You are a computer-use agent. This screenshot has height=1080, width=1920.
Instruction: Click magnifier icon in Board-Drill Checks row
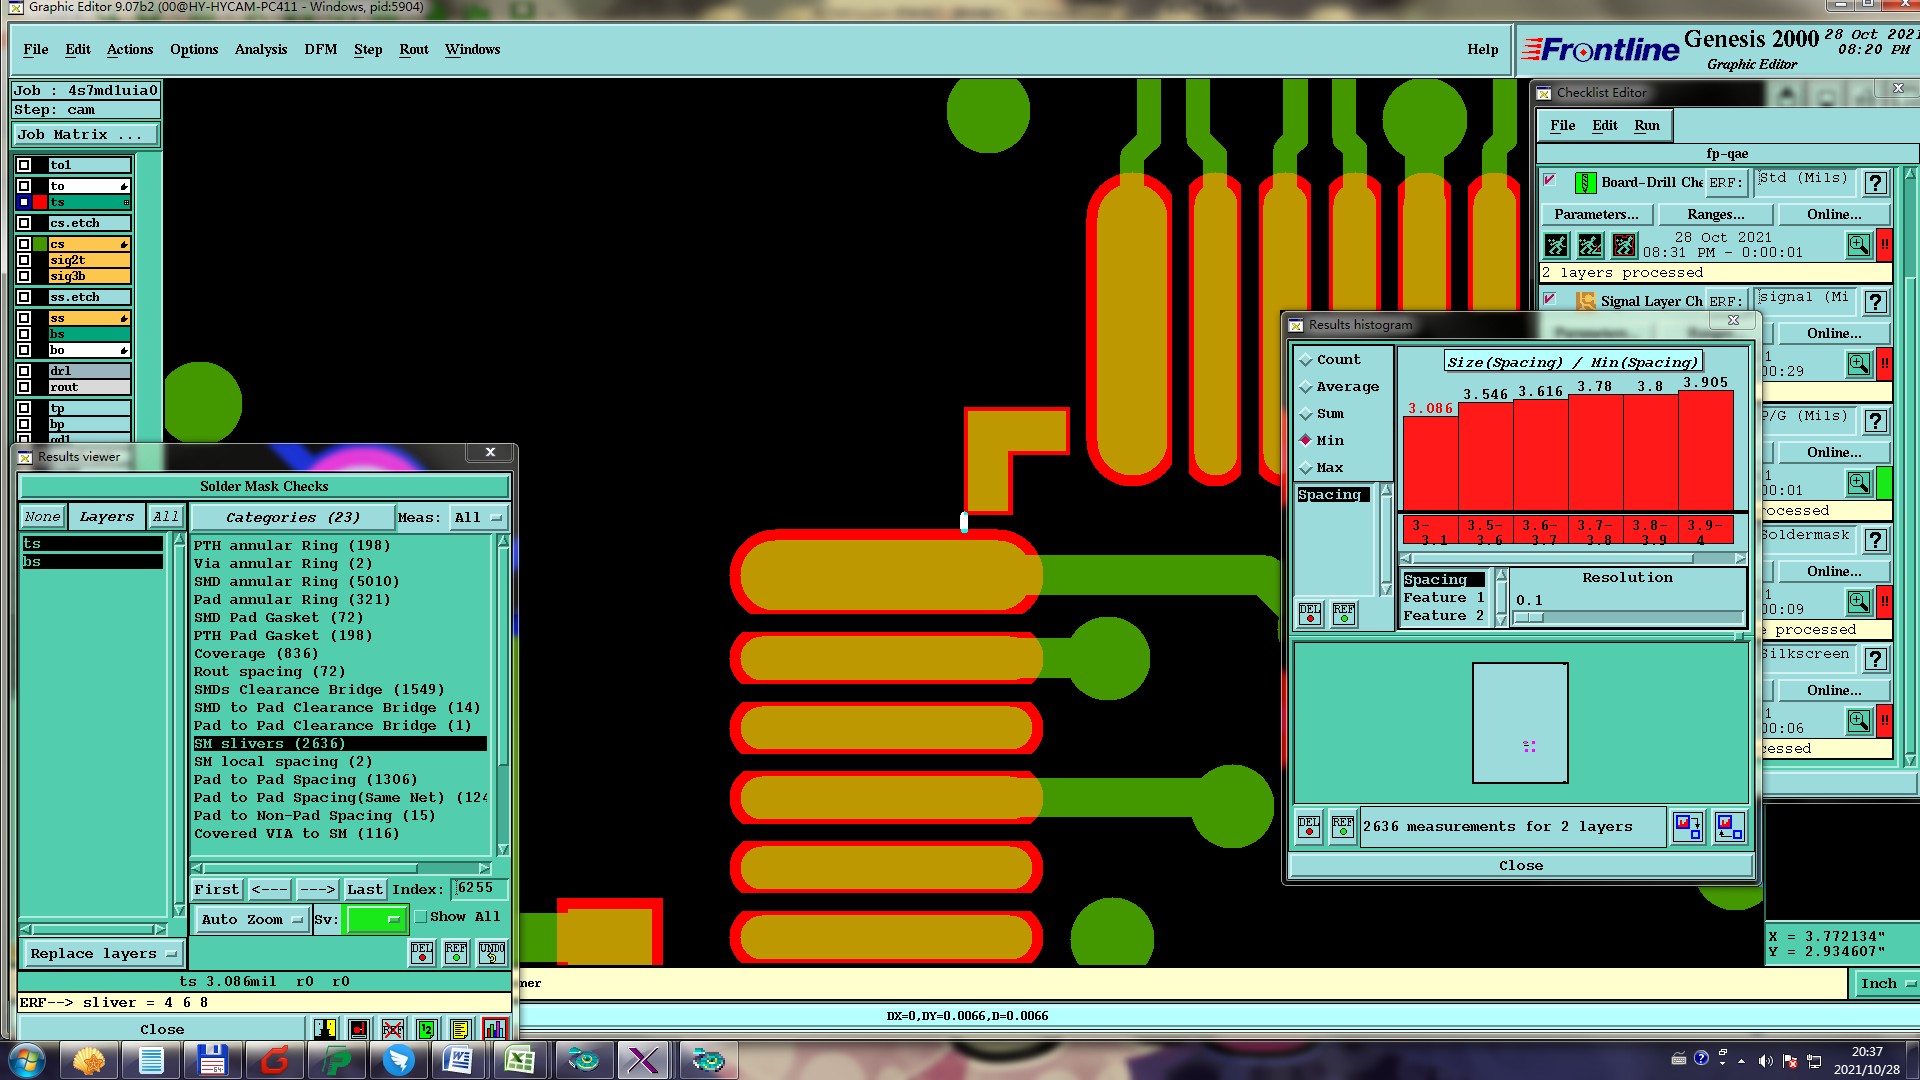coord(1858,245)
